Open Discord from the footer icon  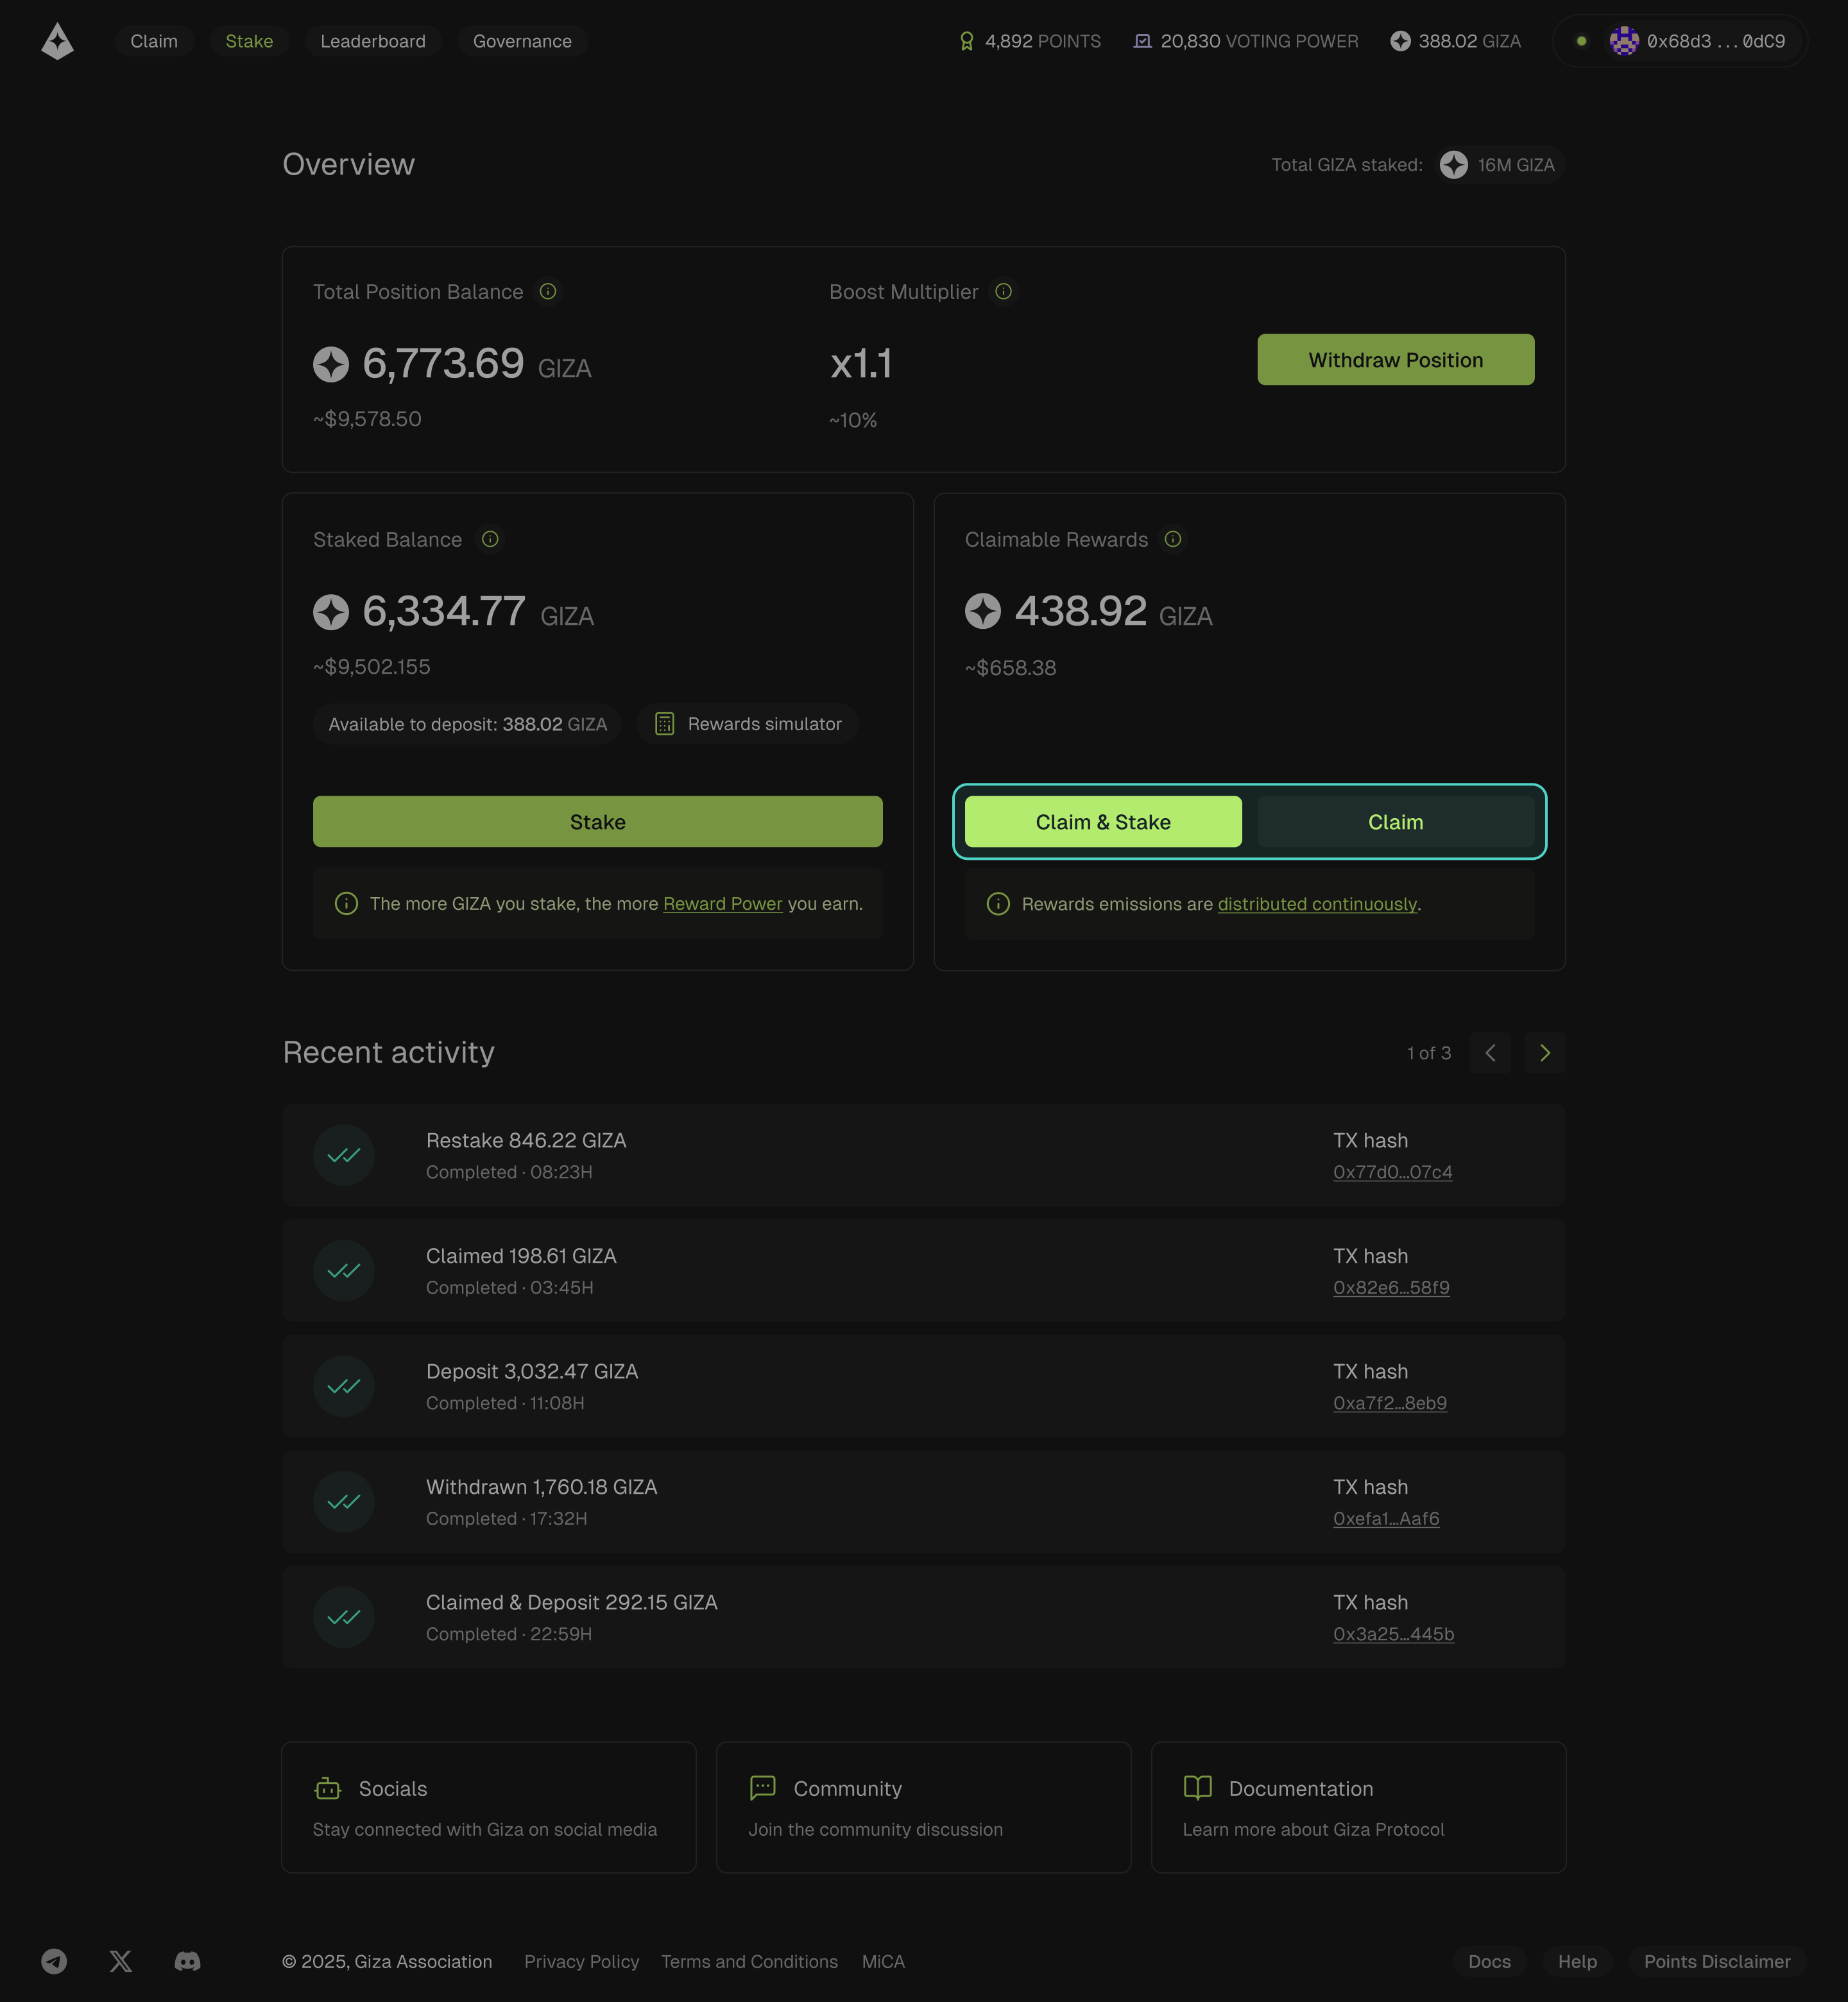click(x=187, y=1961)
